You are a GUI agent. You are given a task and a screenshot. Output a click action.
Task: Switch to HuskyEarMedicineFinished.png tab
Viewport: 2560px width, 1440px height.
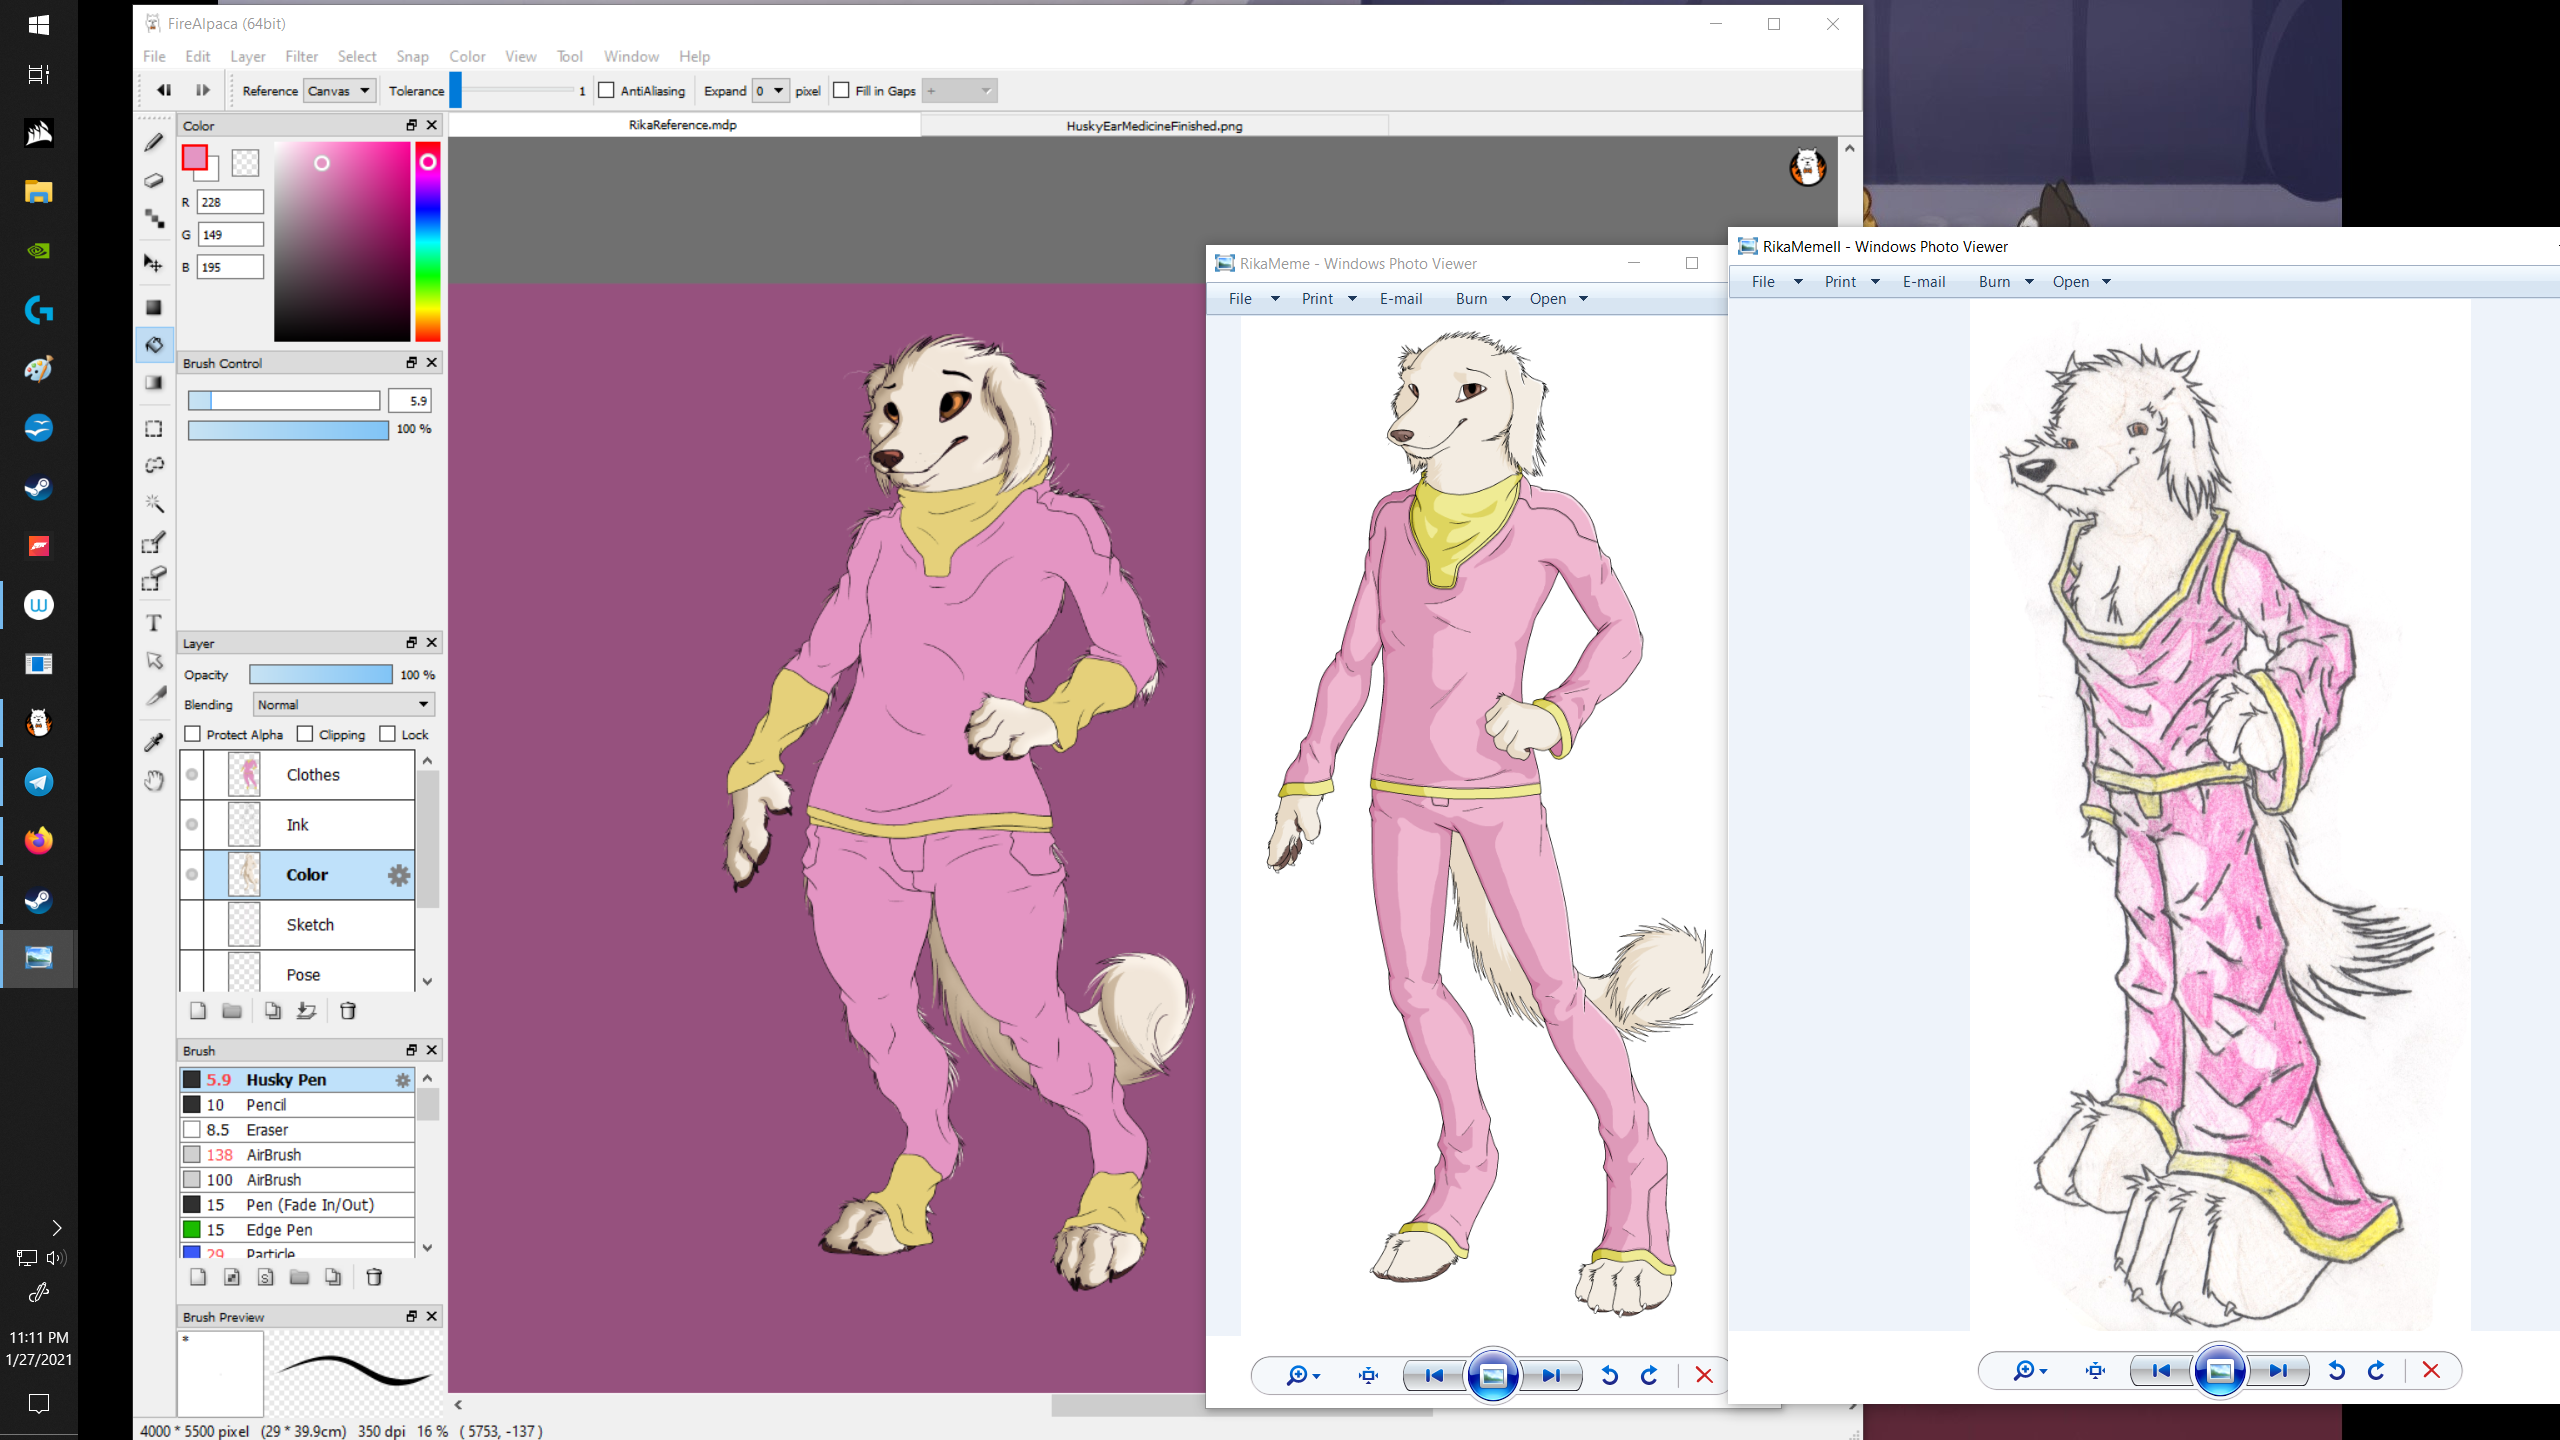(1154, 126)
